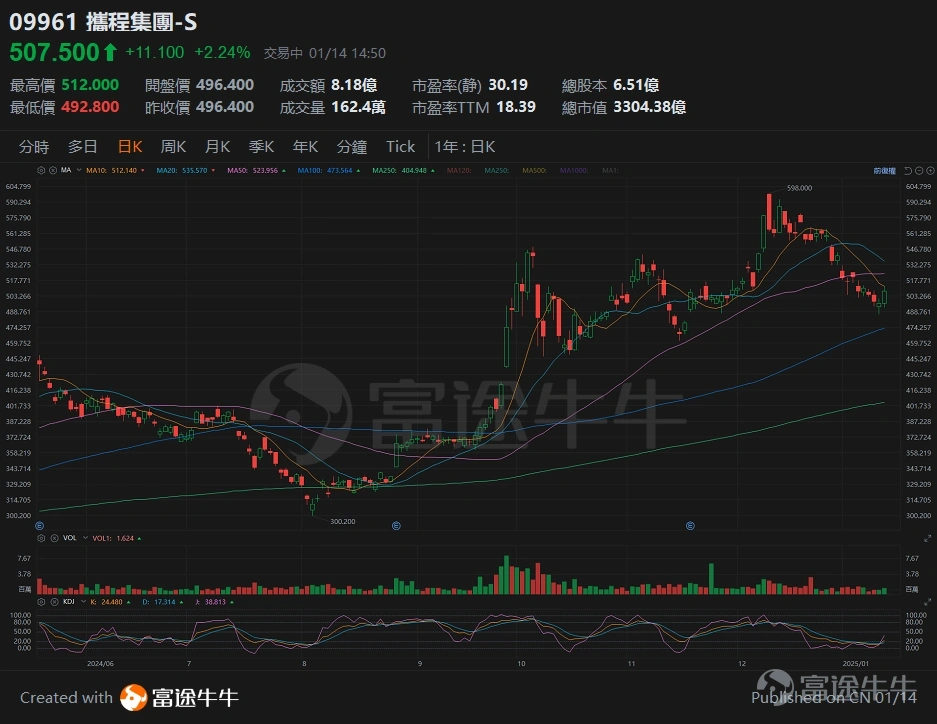937x724 pixels.
Task: Click the blue event marker near September
Action: [x=396, y=526]
